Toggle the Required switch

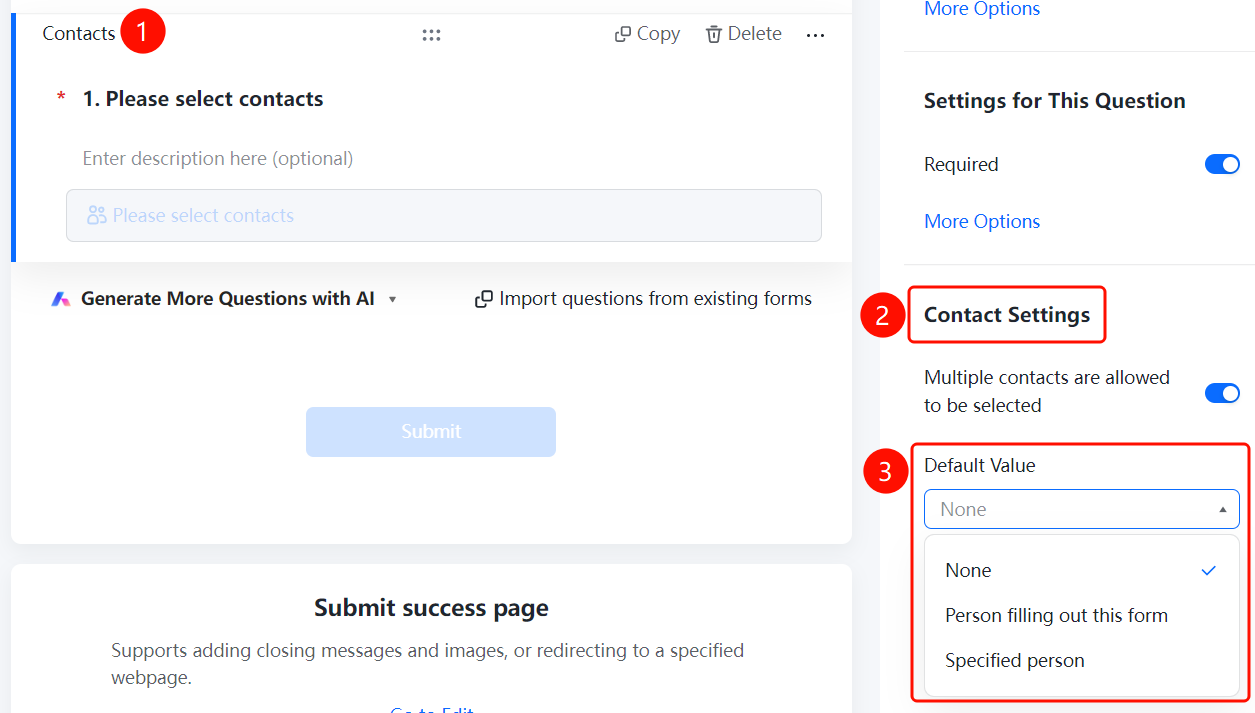point(1222,164)
